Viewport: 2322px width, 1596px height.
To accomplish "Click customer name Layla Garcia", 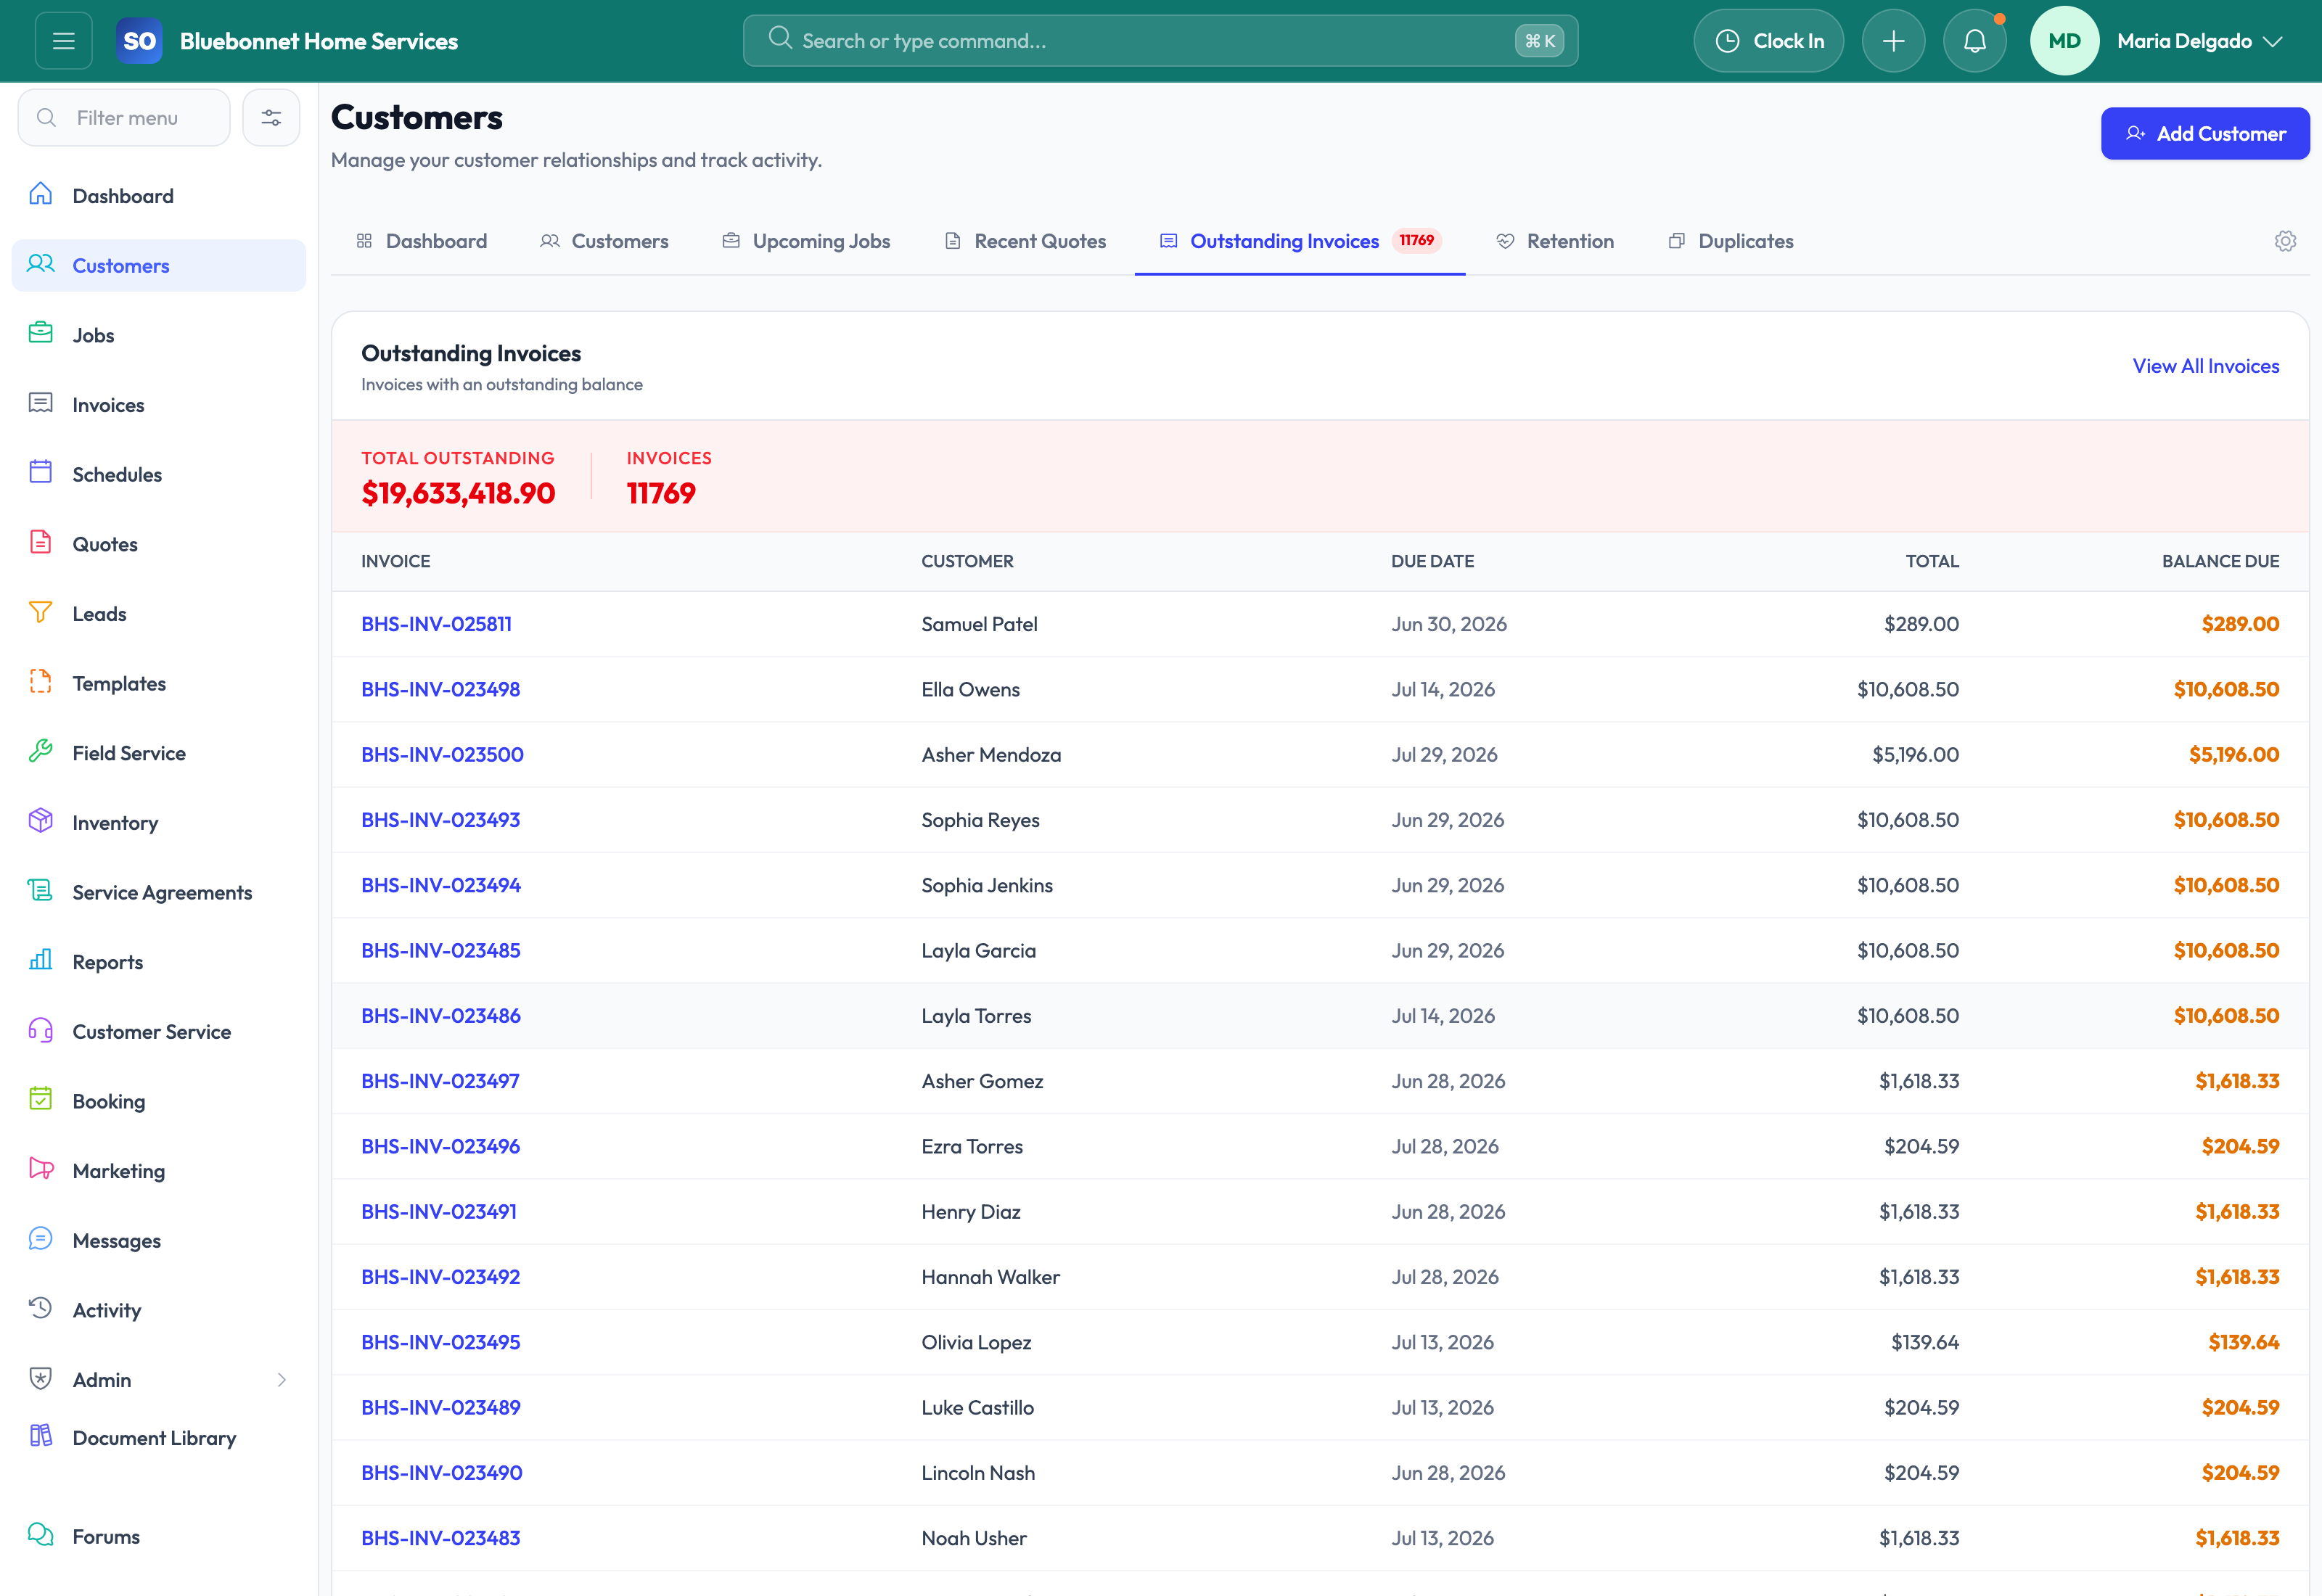I will pos(978,950).
